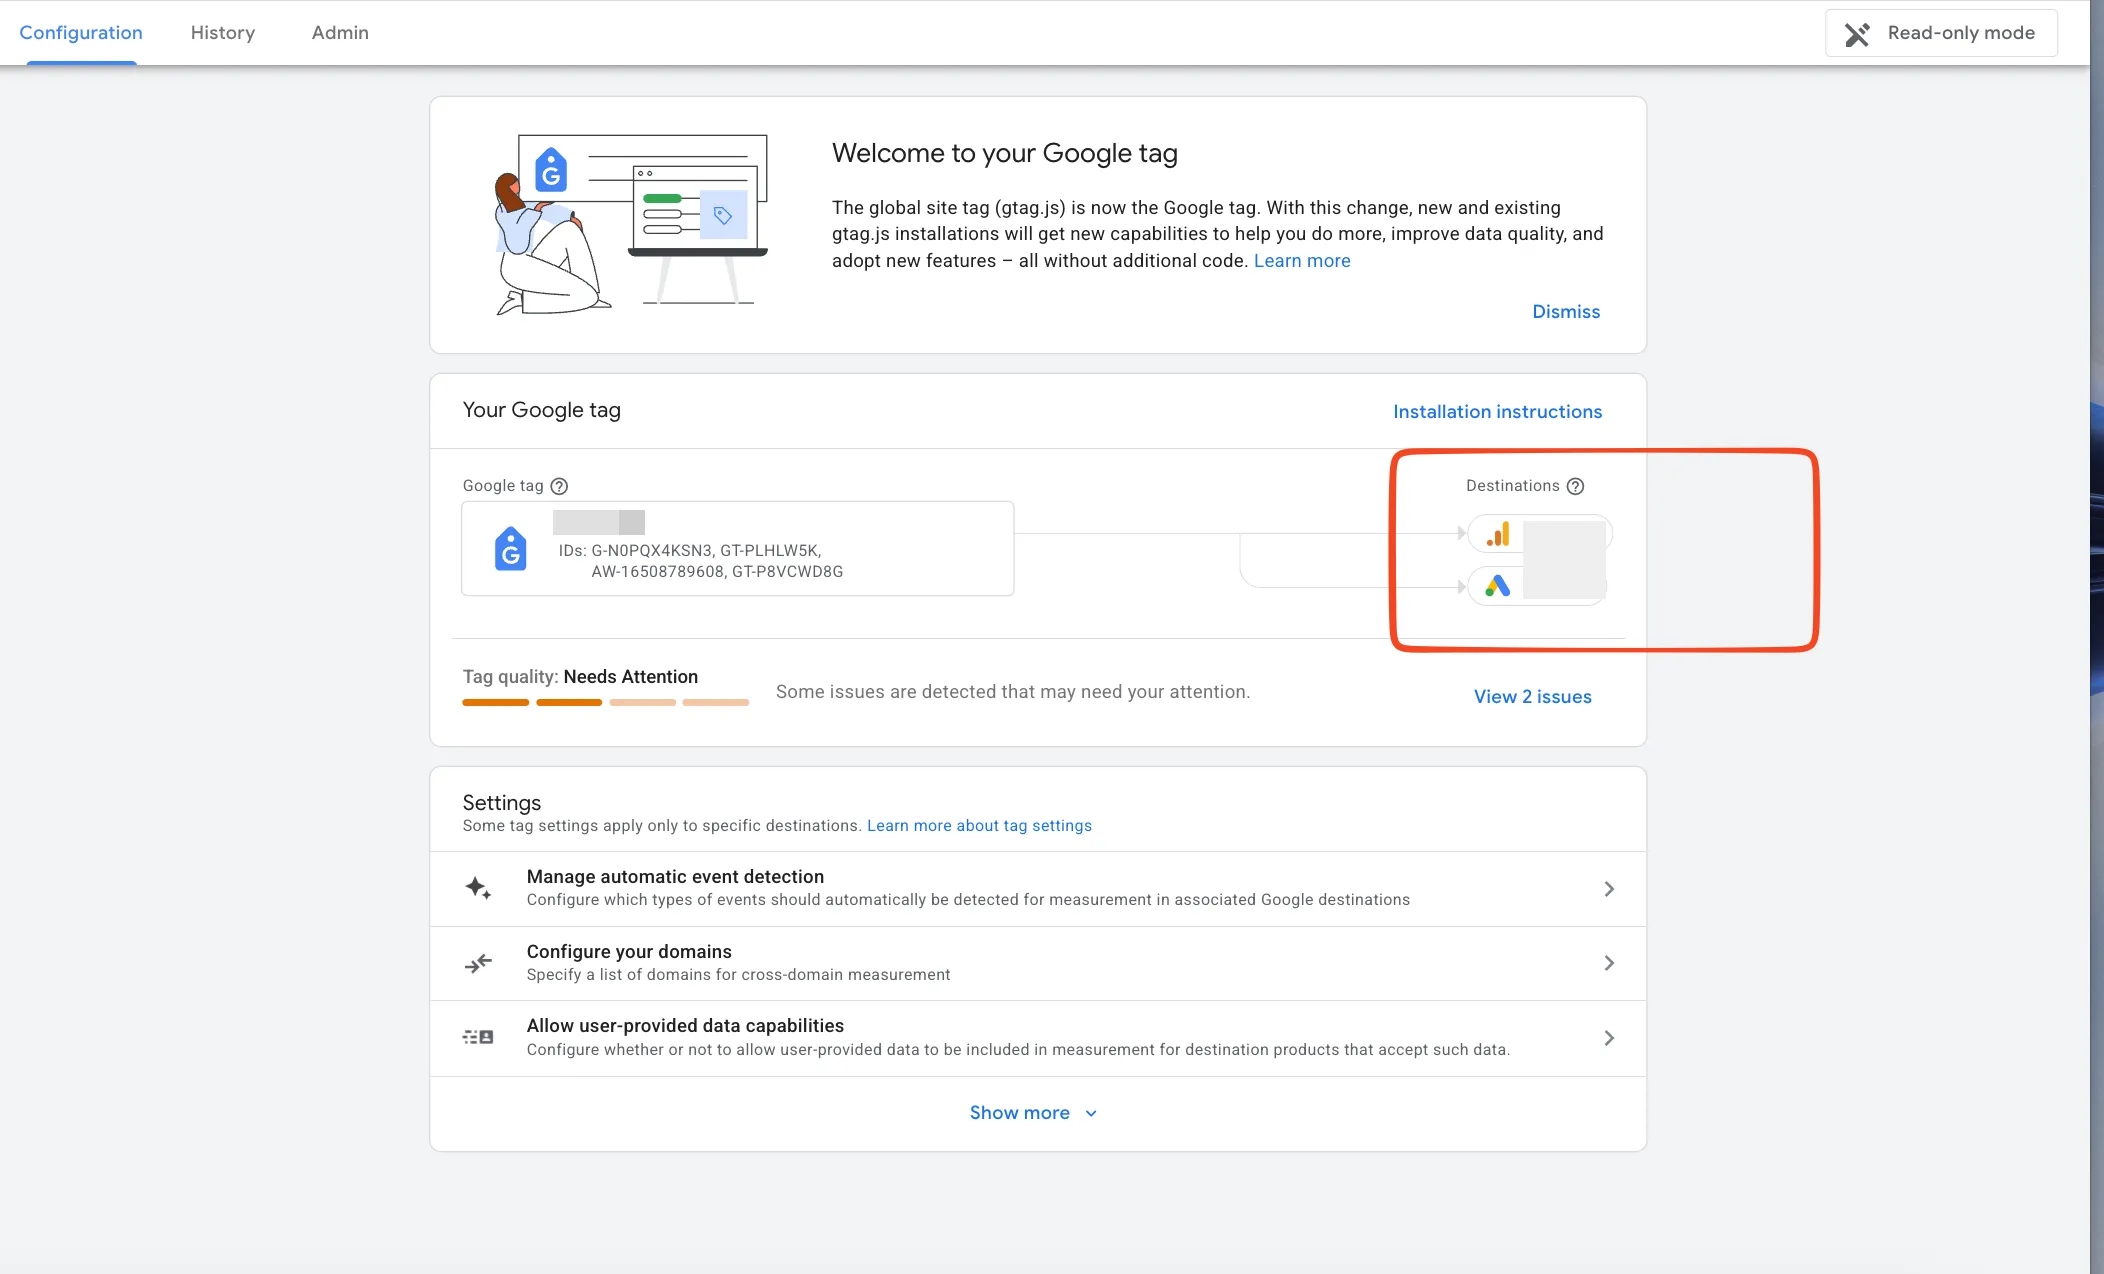Click the Destinations help question-mark icon
Image resolution: width=2104 pixels, height=1274 pixels.
[x=1575, y=486]
